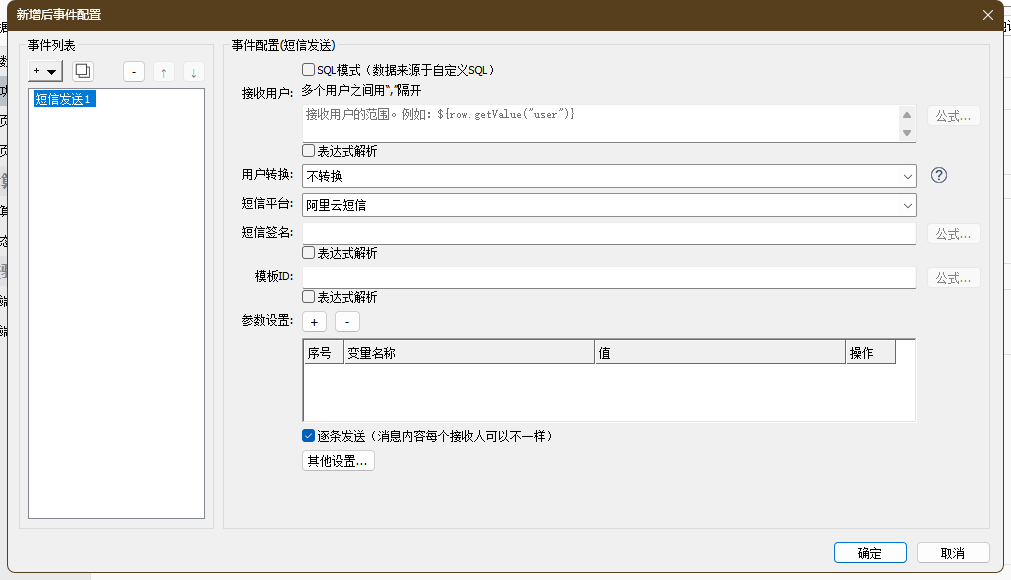Click the 确定 button
The width and height of the screenshot is (1011, 580).
(869, 553)
